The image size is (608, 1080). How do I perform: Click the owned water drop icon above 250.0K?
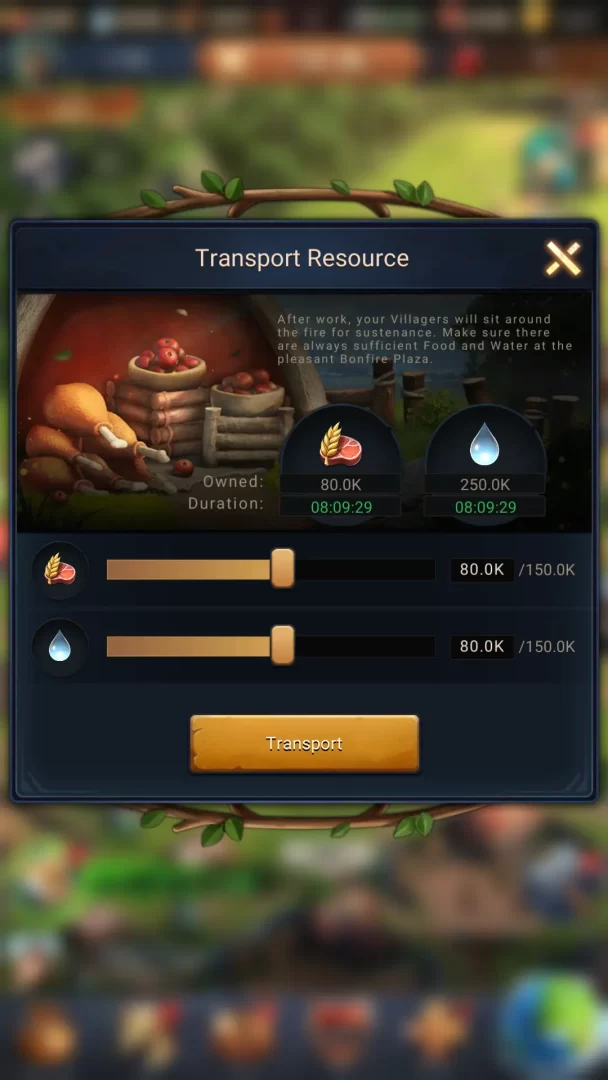(x=485, y=444)
